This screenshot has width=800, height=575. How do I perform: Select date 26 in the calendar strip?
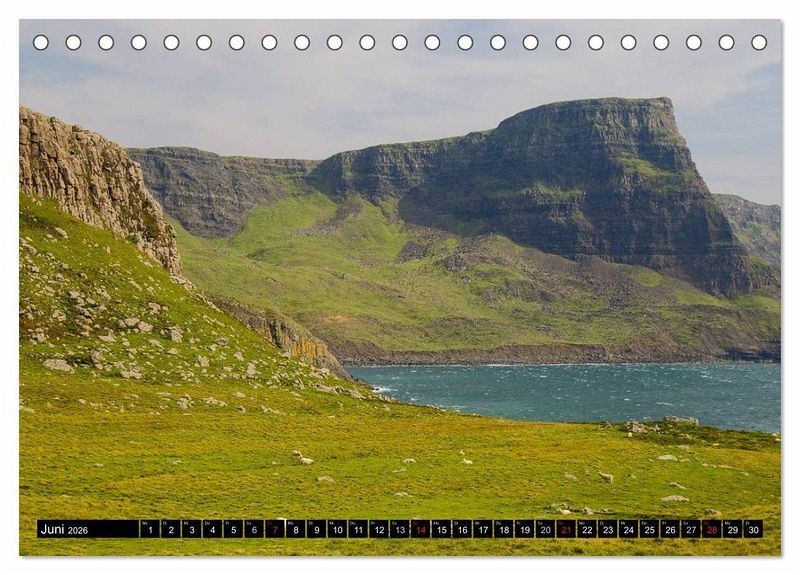pyautogui.click(x=671, y=529)
